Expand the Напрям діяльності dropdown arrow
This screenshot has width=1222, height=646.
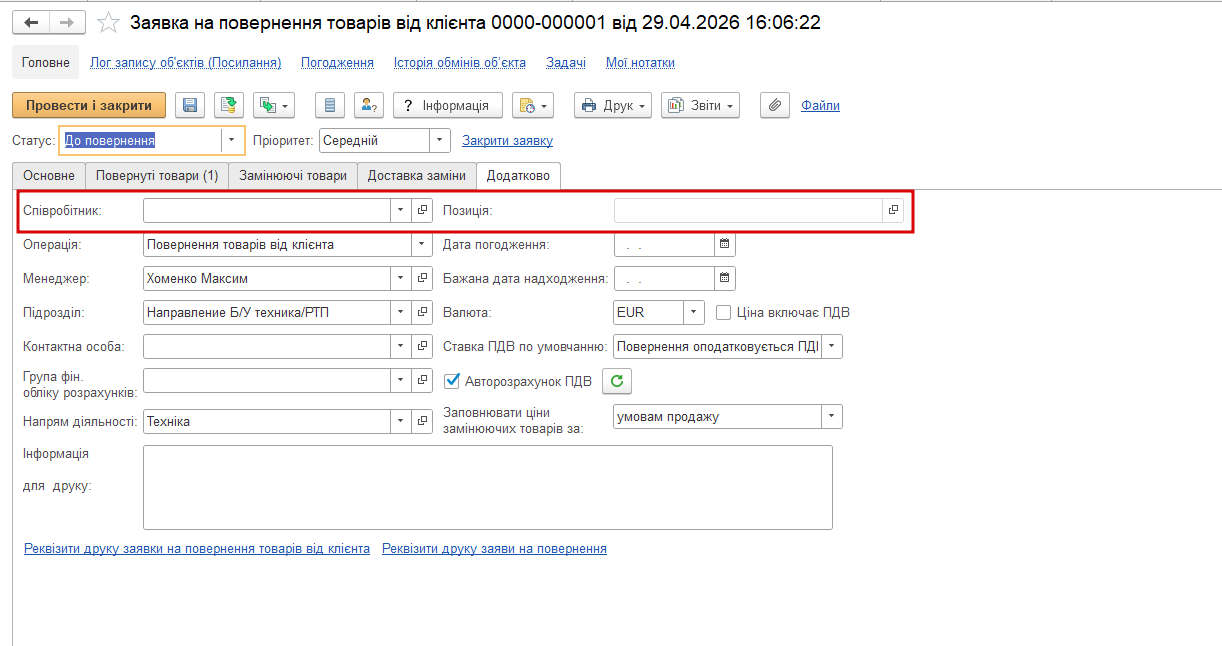pyautogui.click(x=400, y=422)
